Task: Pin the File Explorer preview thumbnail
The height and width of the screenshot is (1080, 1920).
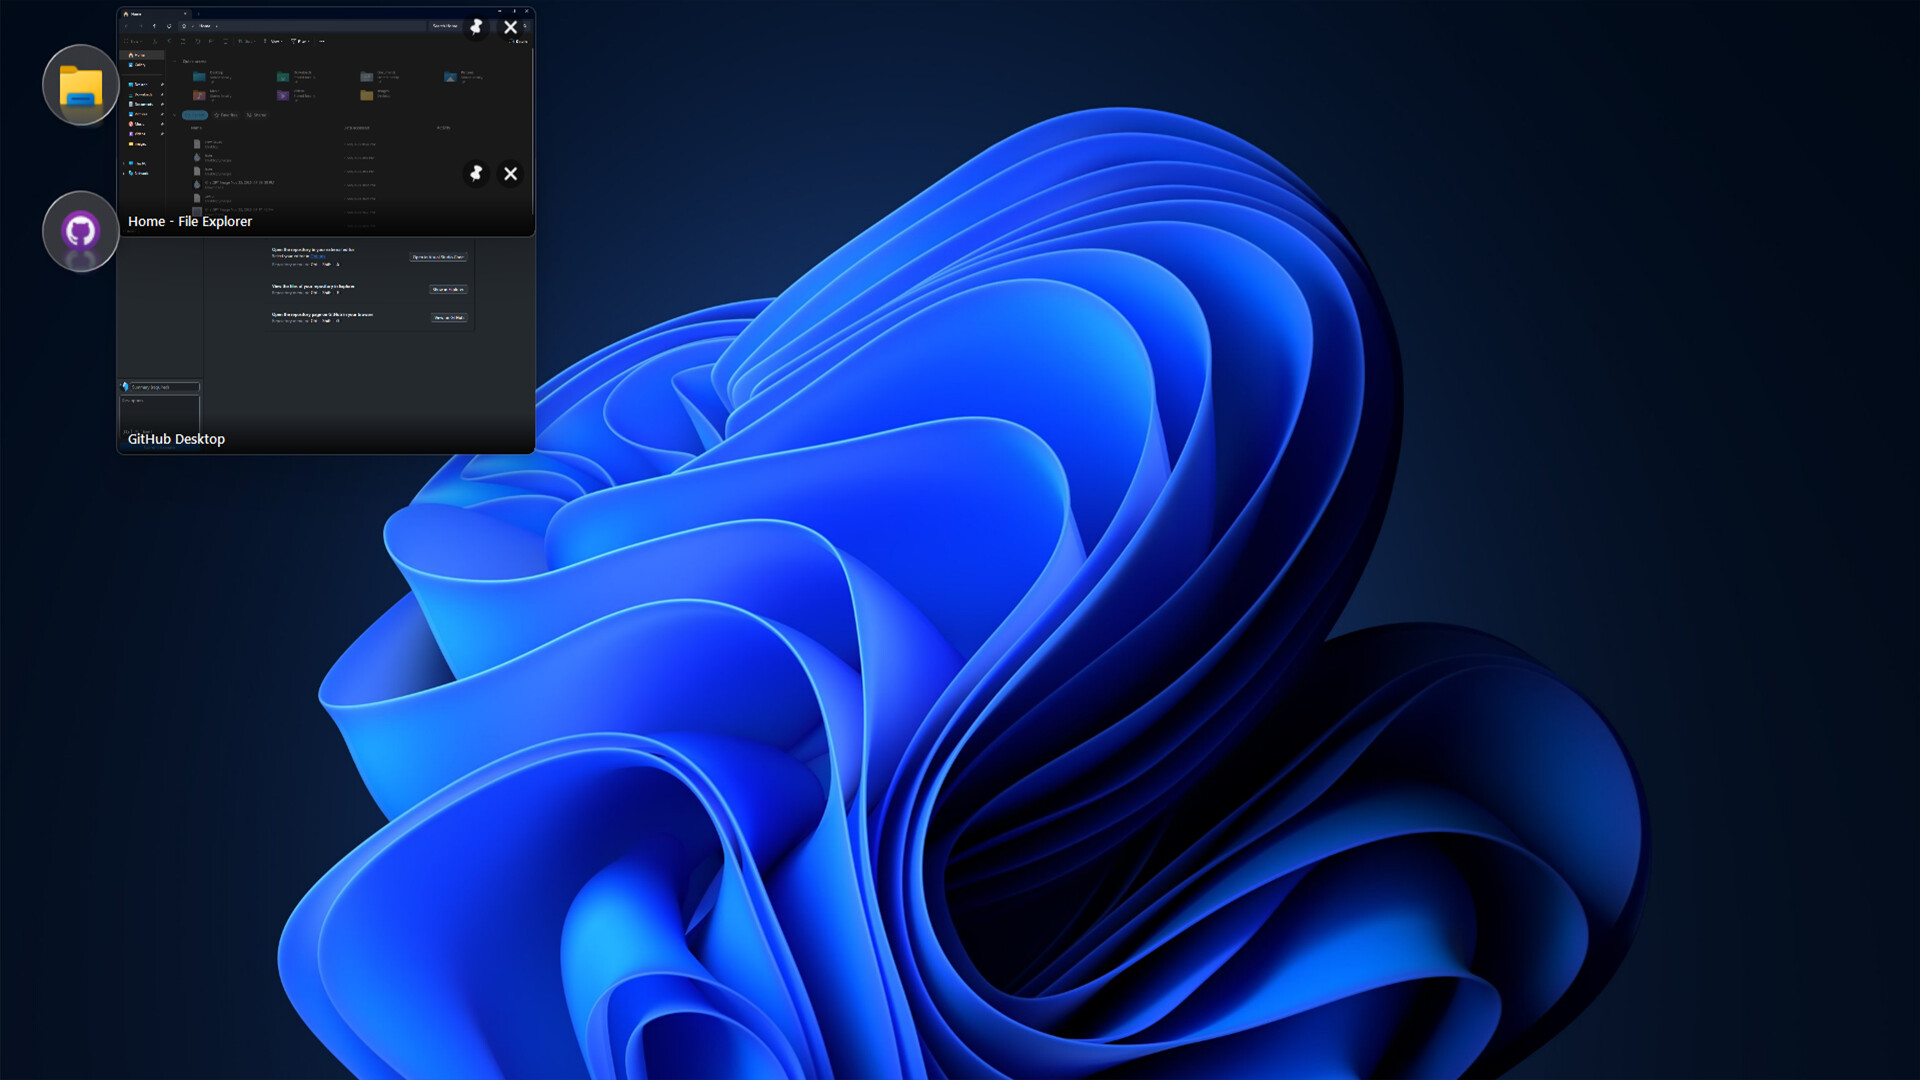Action: pyautogui.click(x=476, y=27)
